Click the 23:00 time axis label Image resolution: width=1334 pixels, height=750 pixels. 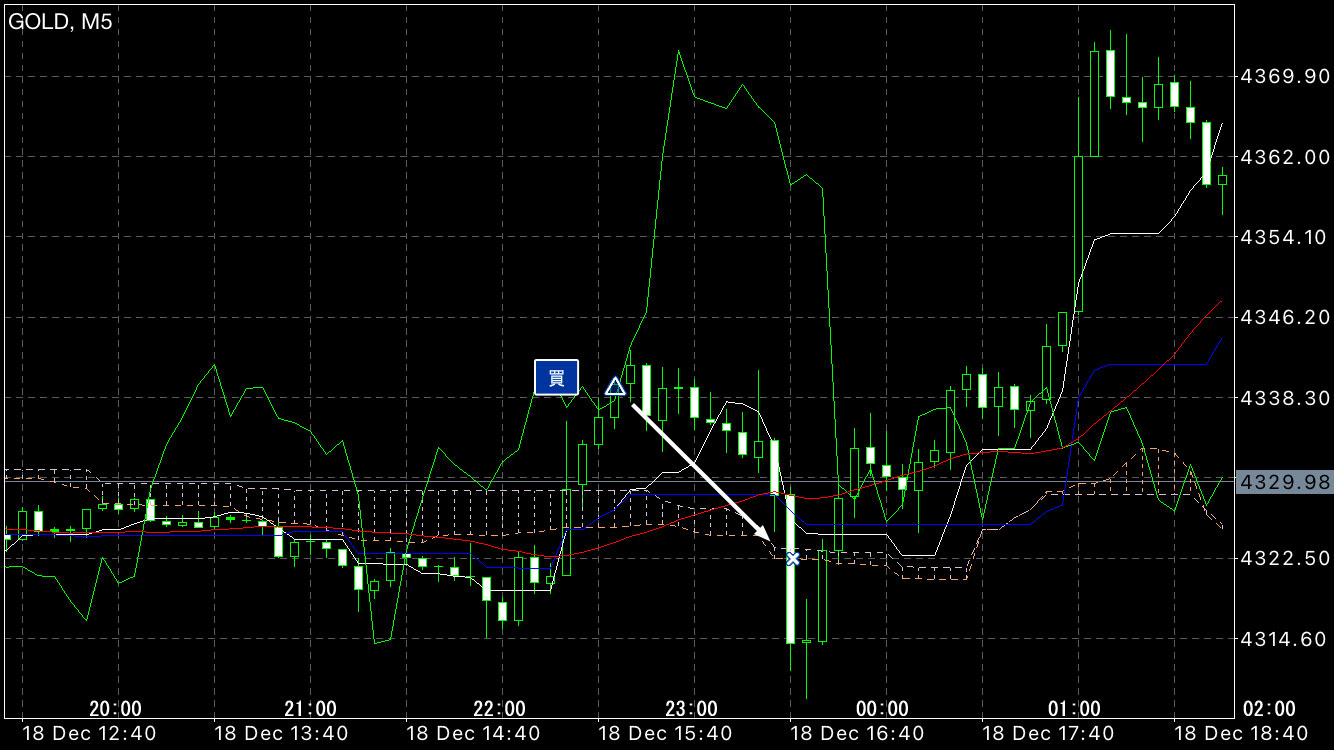tap(691, 709)
